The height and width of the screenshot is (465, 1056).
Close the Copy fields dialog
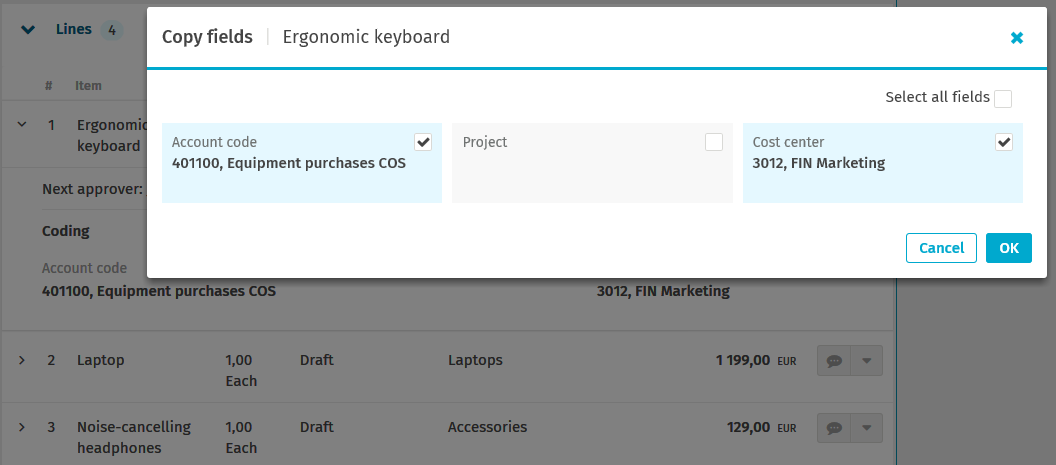tap(1016, 38)
